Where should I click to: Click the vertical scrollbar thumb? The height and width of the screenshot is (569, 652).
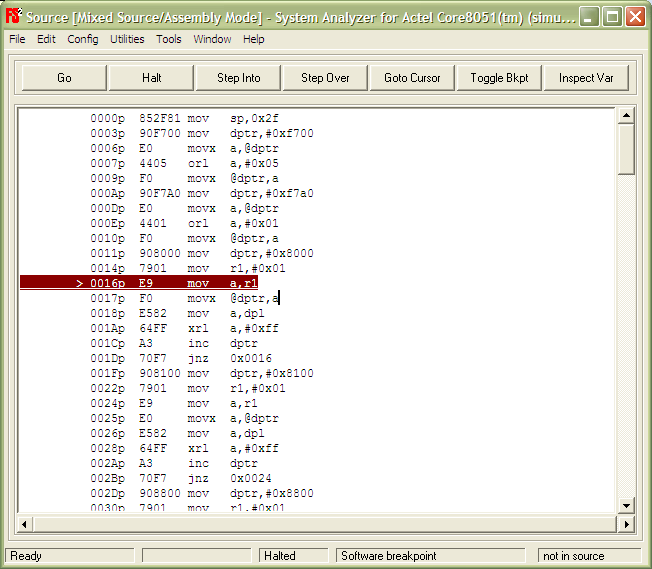(626, 149)
